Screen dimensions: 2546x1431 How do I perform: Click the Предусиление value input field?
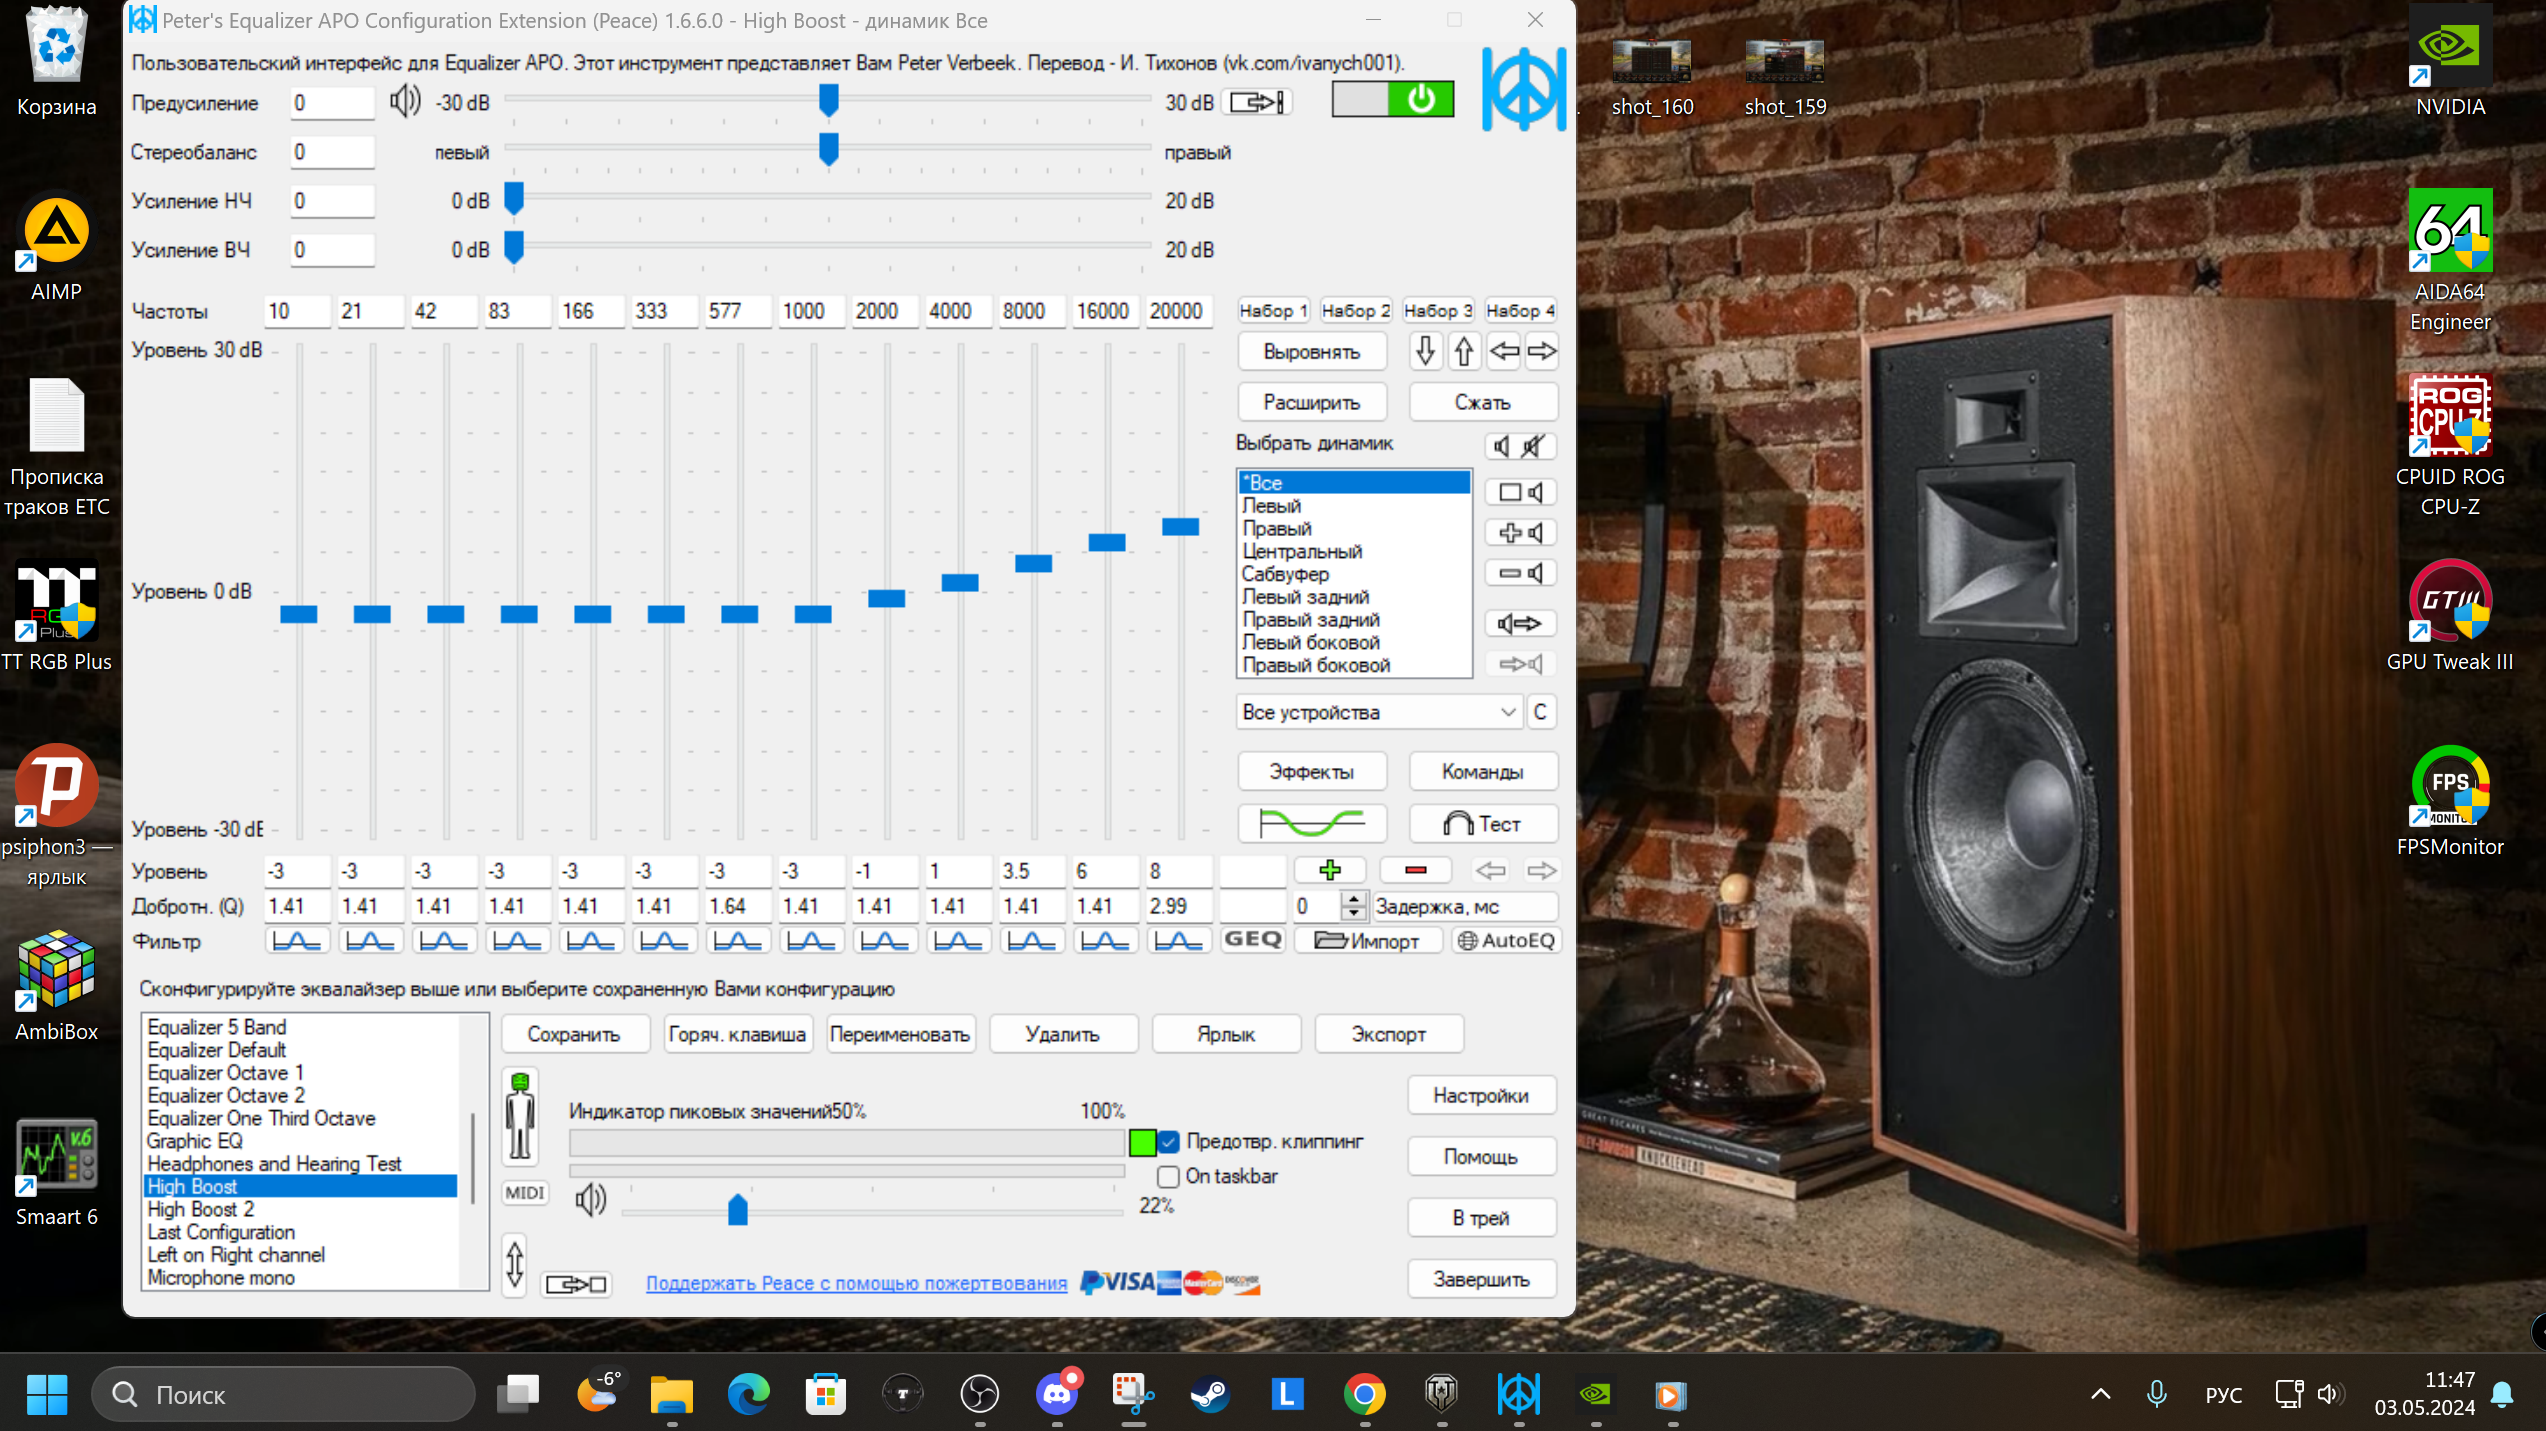click(331, 103)
